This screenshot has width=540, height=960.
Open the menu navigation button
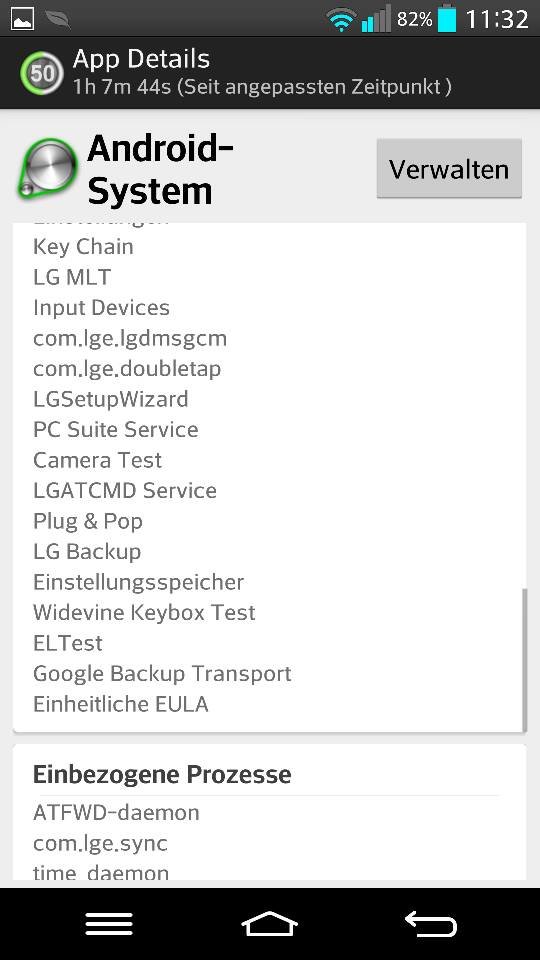109,923
